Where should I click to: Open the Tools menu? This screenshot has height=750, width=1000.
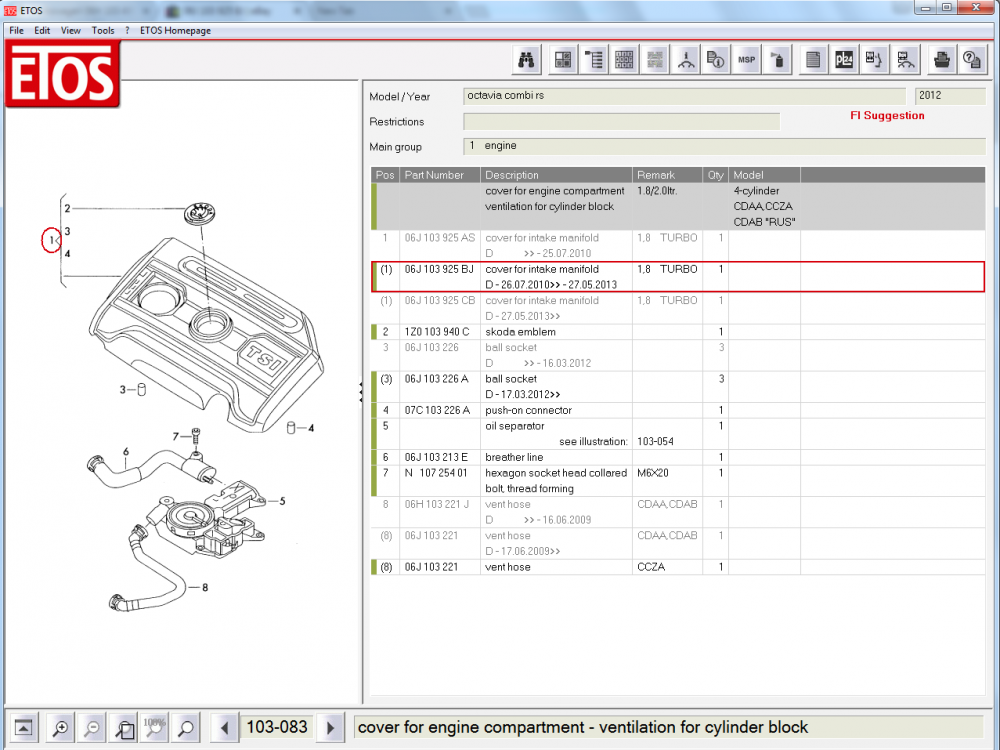point(103,30)
